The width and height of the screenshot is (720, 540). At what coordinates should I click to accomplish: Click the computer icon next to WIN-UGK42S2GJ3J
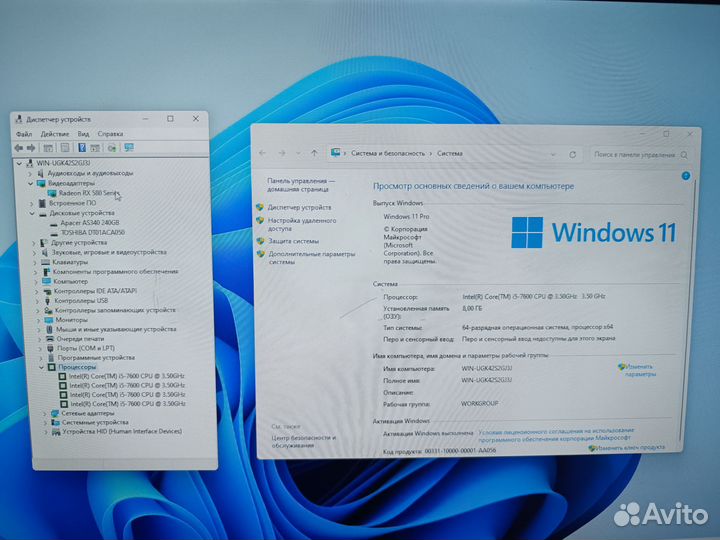[x=30, y=163]
